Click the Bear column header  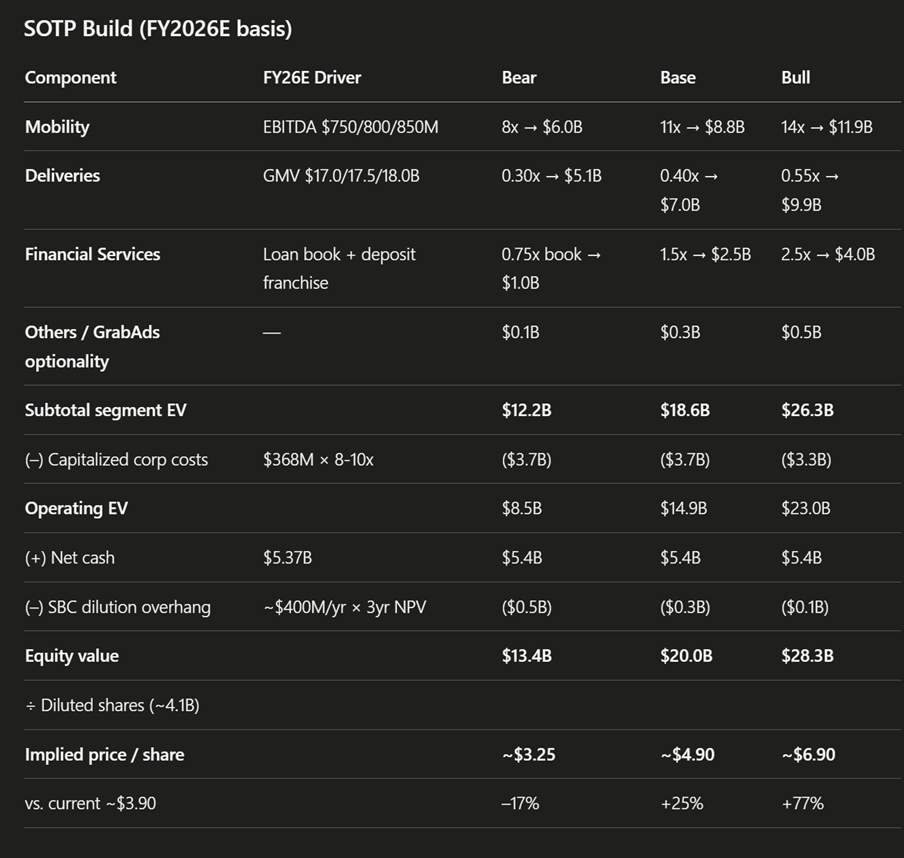pyautogui.click(x=519, y=78)
